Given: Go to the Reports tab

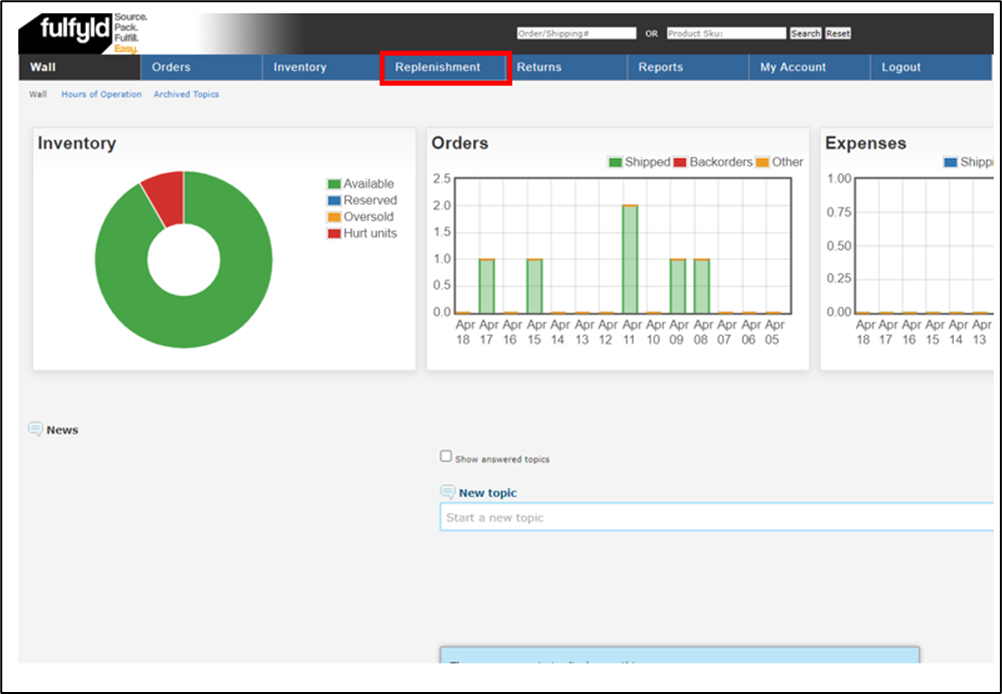Looking at the screenshot, I should [660, 67].
